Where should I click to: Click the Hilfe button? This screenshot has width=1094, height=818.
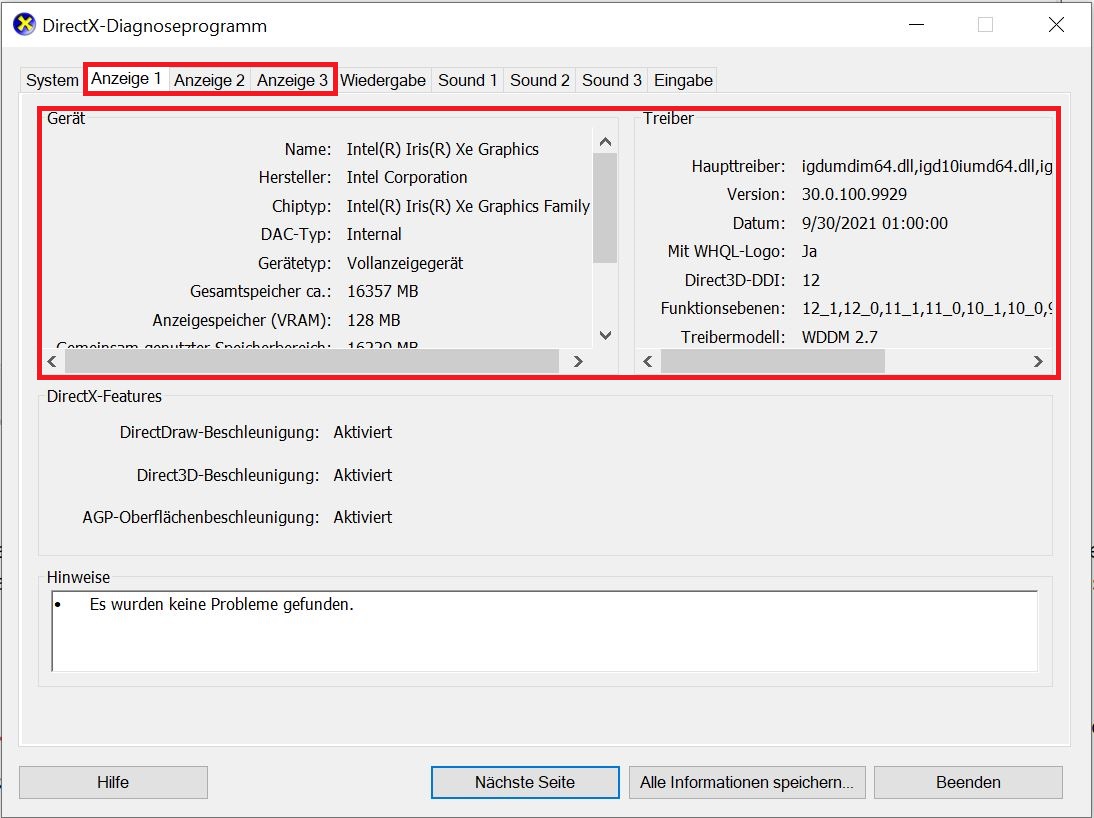pos(113,782)
